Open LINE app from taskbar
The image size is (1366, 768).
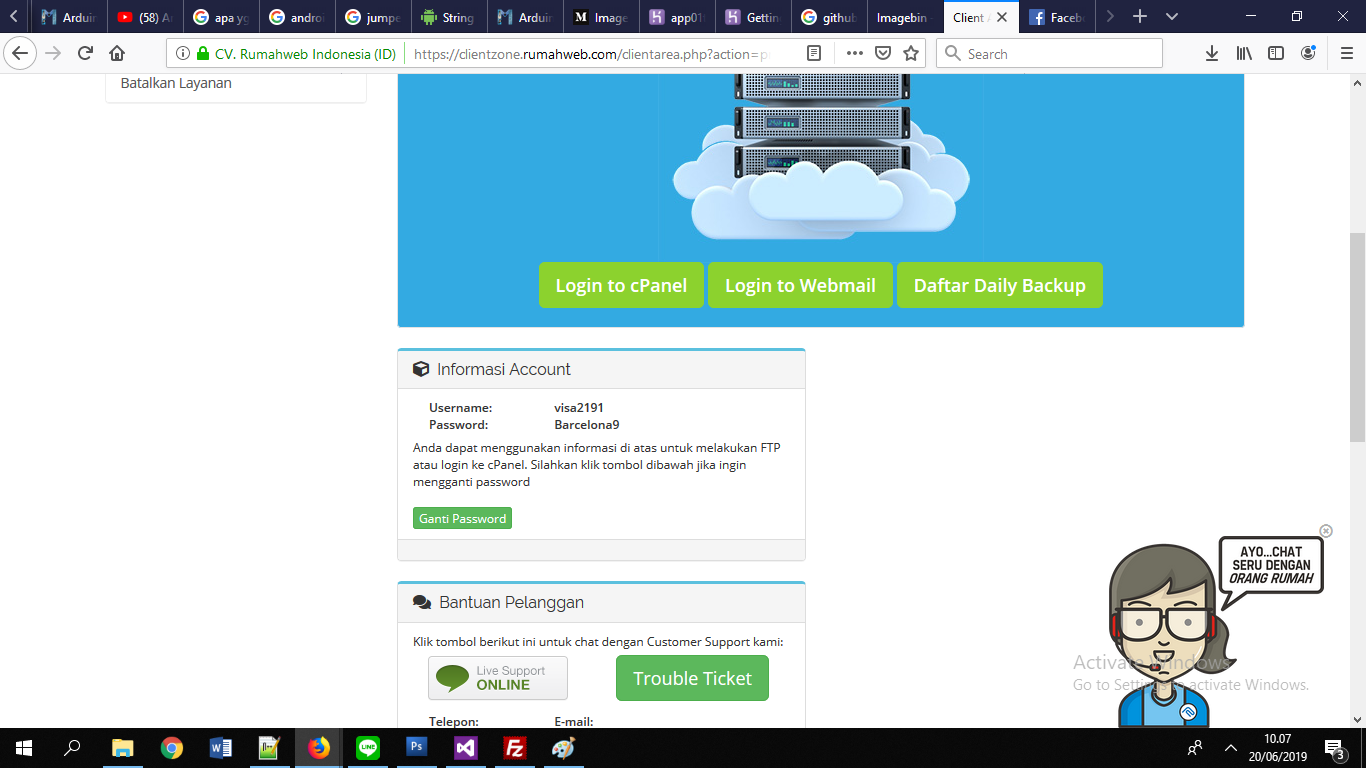[368, 748]
